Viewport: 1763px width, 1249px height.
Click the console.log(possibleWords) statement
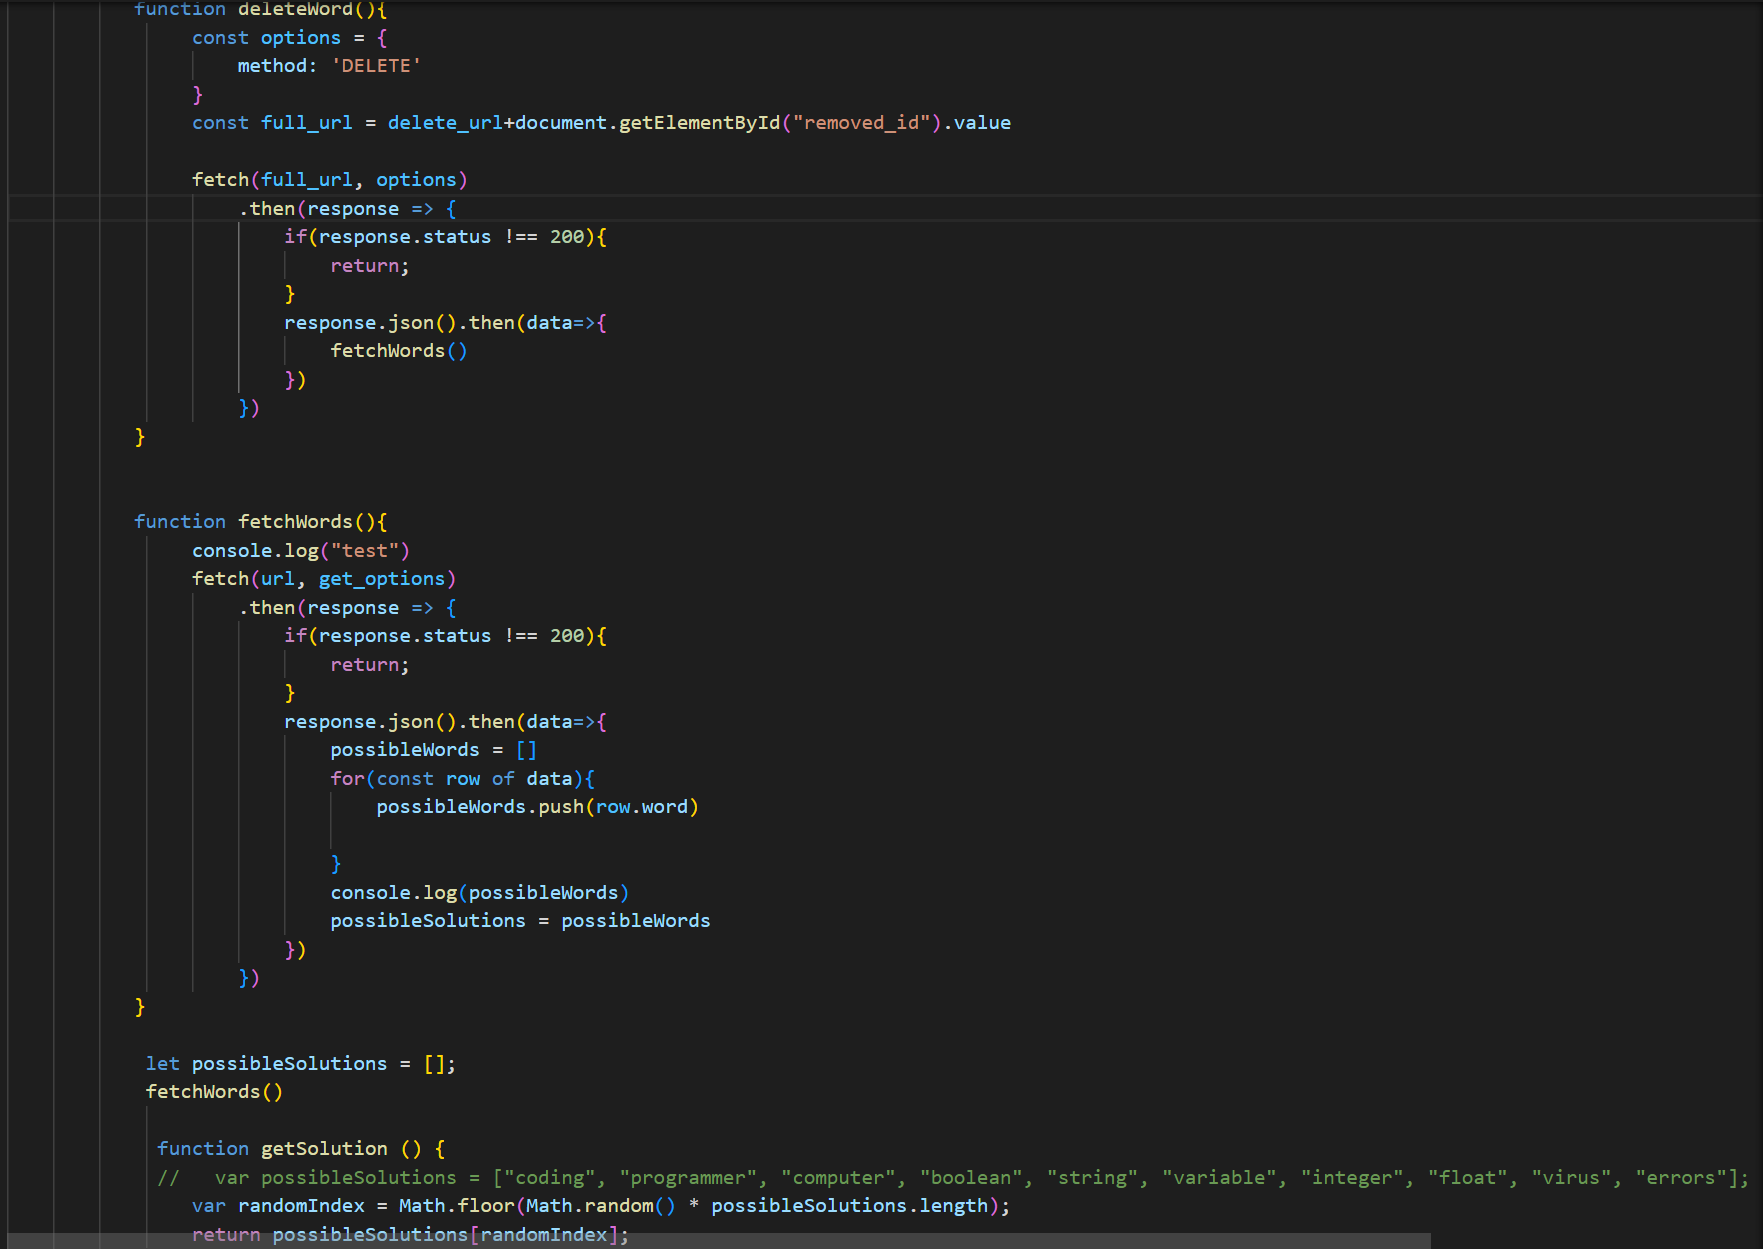478,892
